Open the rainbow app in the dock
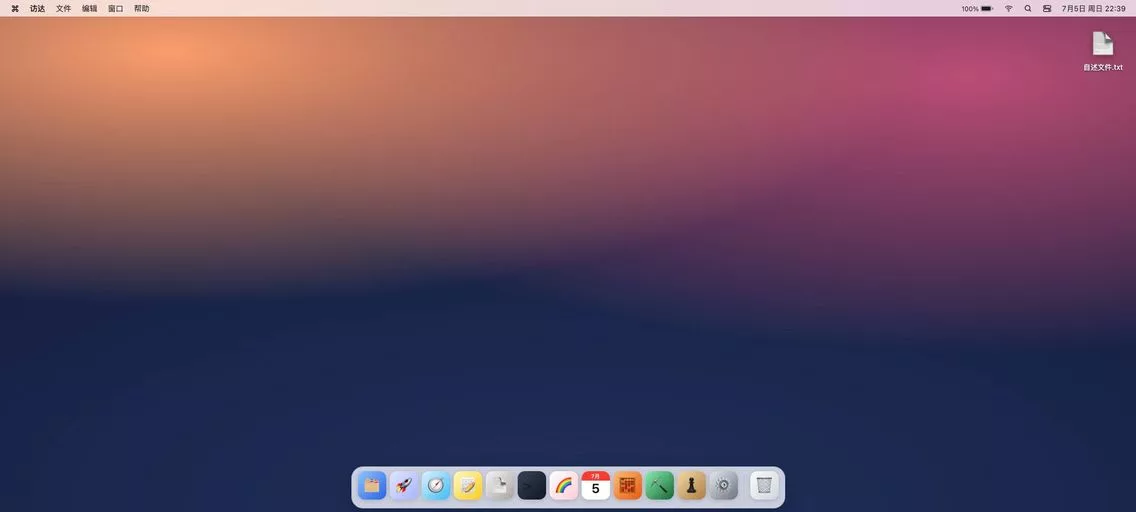The height and width of the screenshot is (512, 1136). (x=564, y=485)
